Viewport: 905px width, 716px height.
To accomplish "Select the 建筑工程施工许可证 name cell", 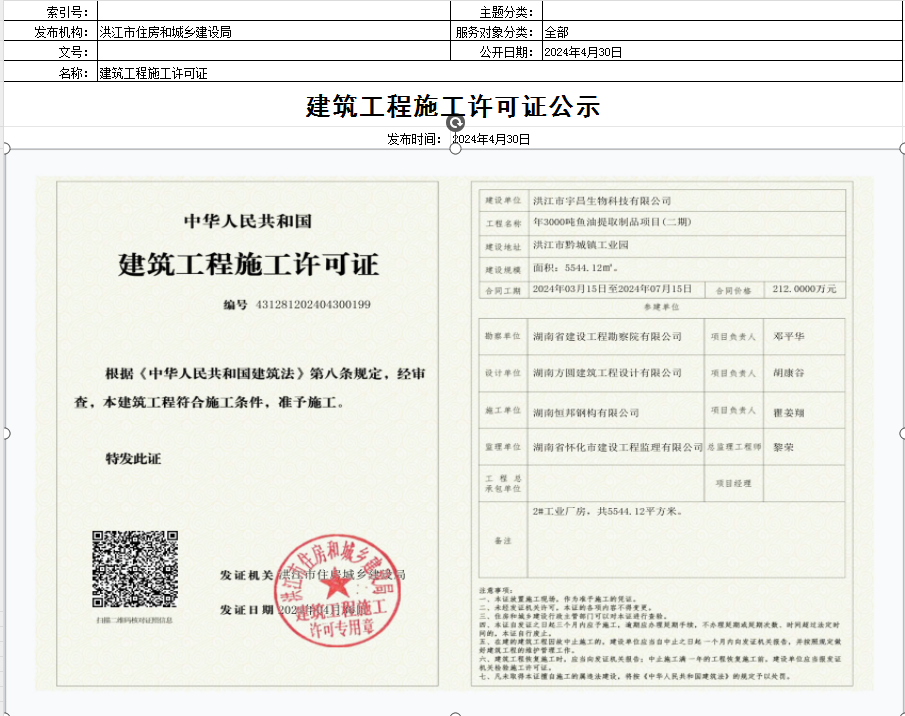I will pos(274,73).
